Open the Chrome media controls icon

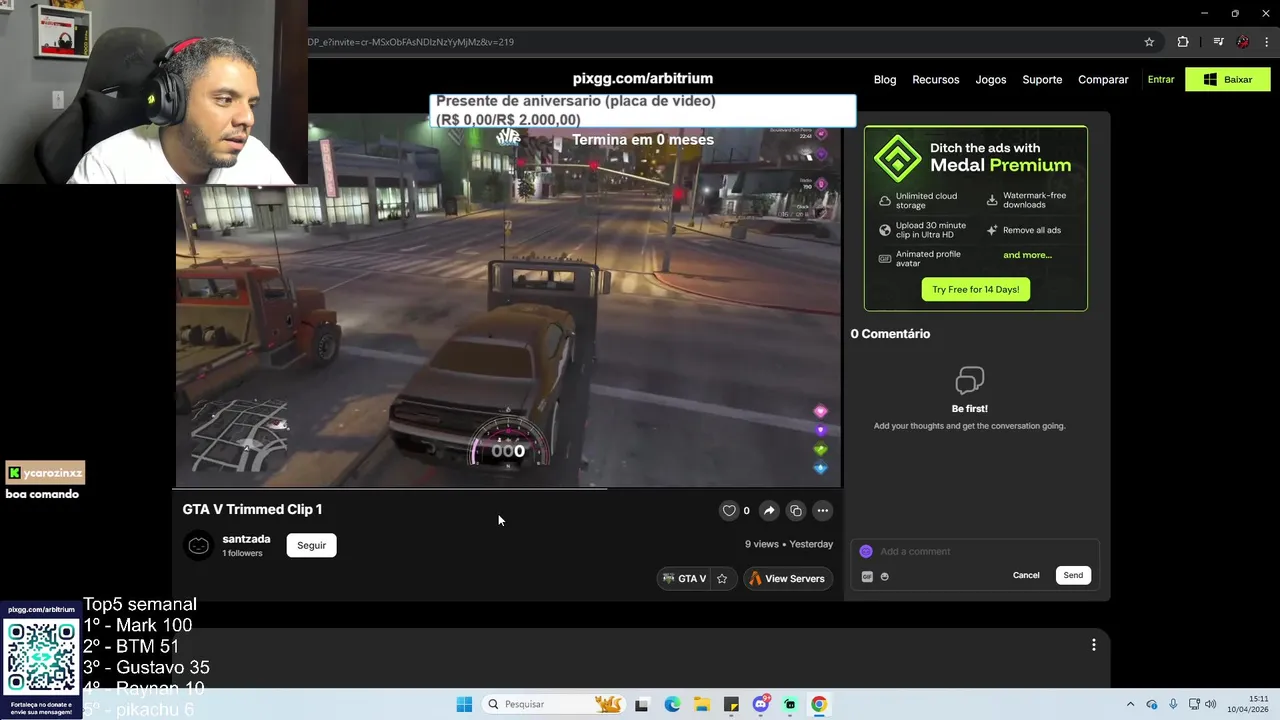click(1218, 42)
